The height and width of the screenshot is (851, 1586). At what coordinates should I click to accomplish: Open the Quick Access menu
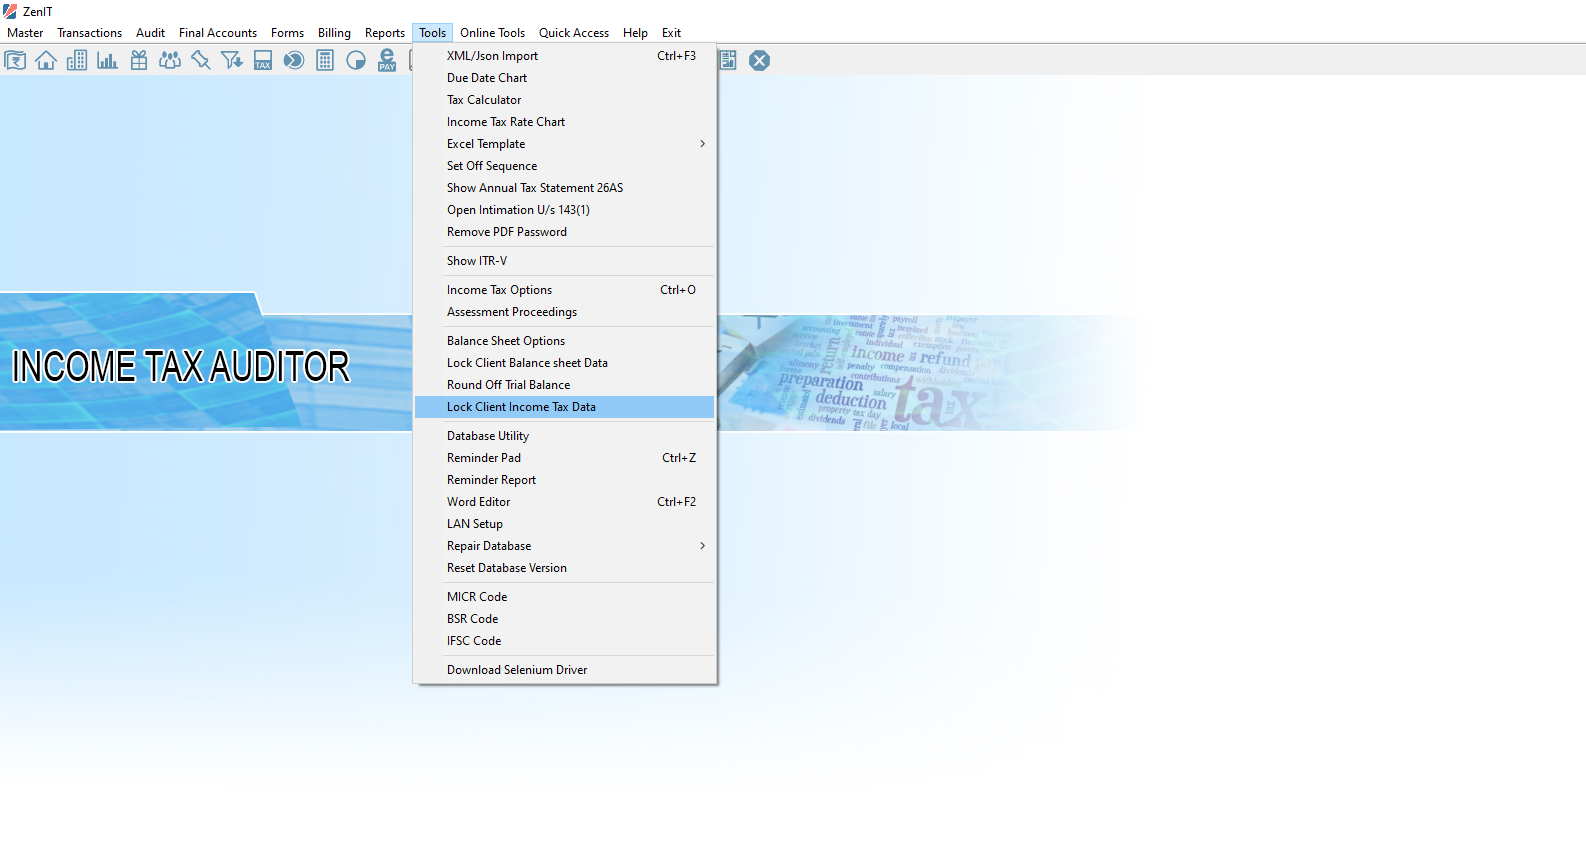[574, 33]
